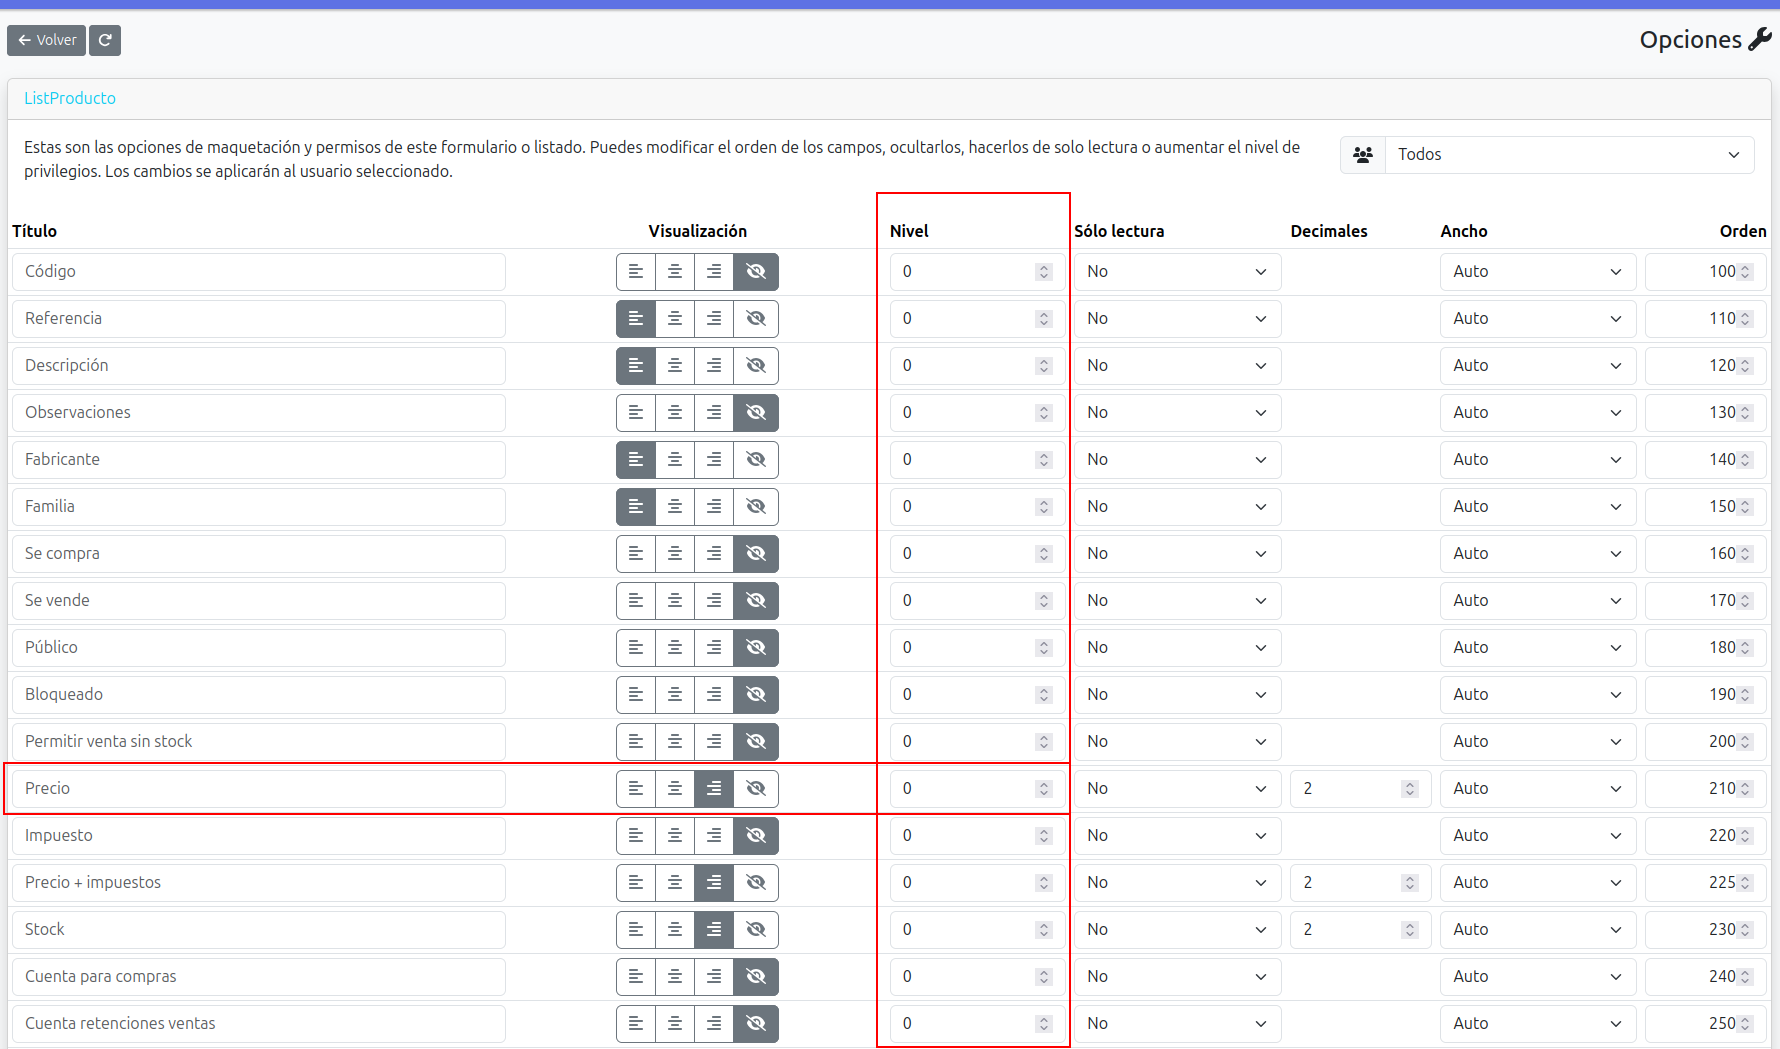Set right alignment for the Familia row
This screenshot has width=1780, height=1049.
(714, 507)
